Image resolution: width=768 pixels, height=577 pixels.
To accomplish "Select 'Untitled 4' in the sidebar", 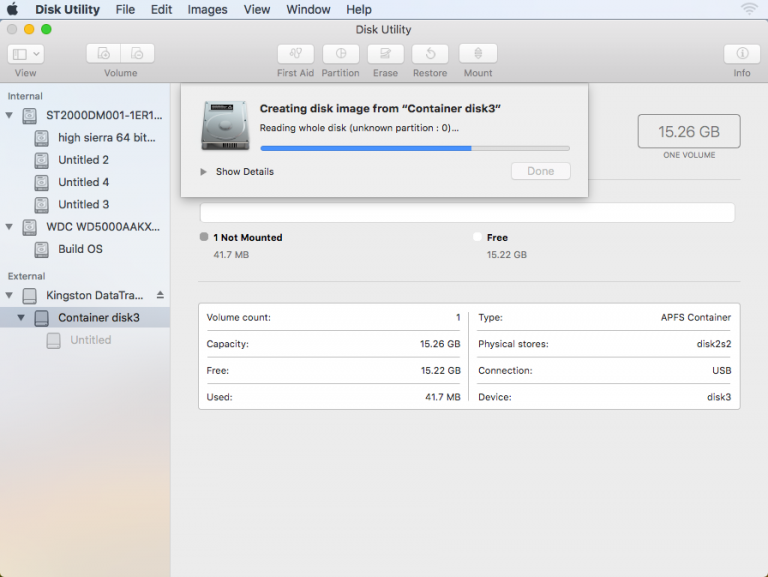I will click(83, 182).
